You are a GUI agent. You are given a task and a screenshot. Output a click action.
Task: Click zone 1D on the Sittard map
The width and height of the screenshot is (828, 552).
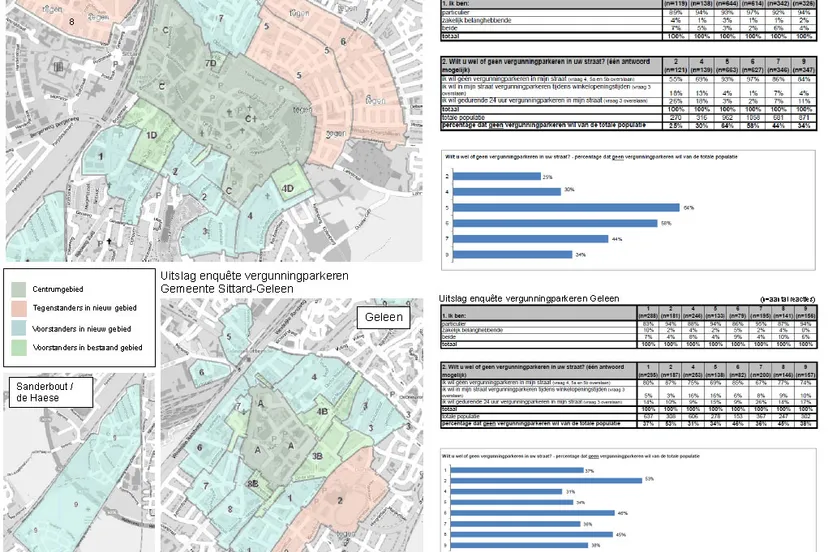coord(151,135)
